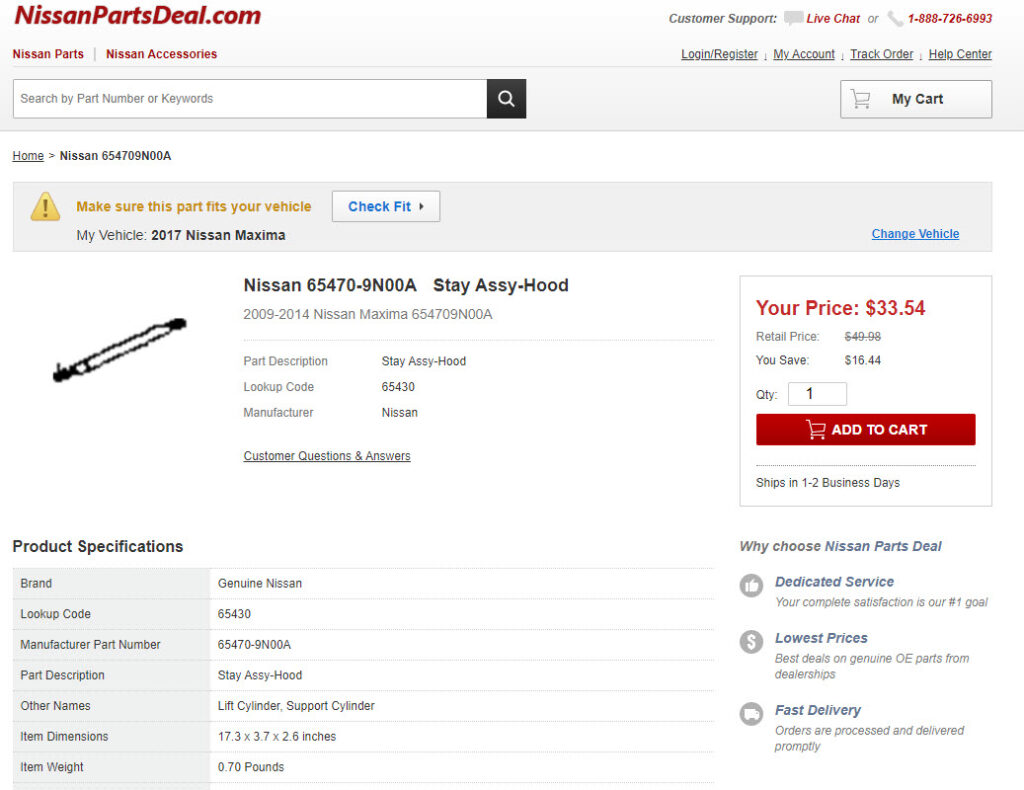1024x790 pixels.
Task: Click the shopping cart icon in My Cart
Action: (x=860, y=99)
